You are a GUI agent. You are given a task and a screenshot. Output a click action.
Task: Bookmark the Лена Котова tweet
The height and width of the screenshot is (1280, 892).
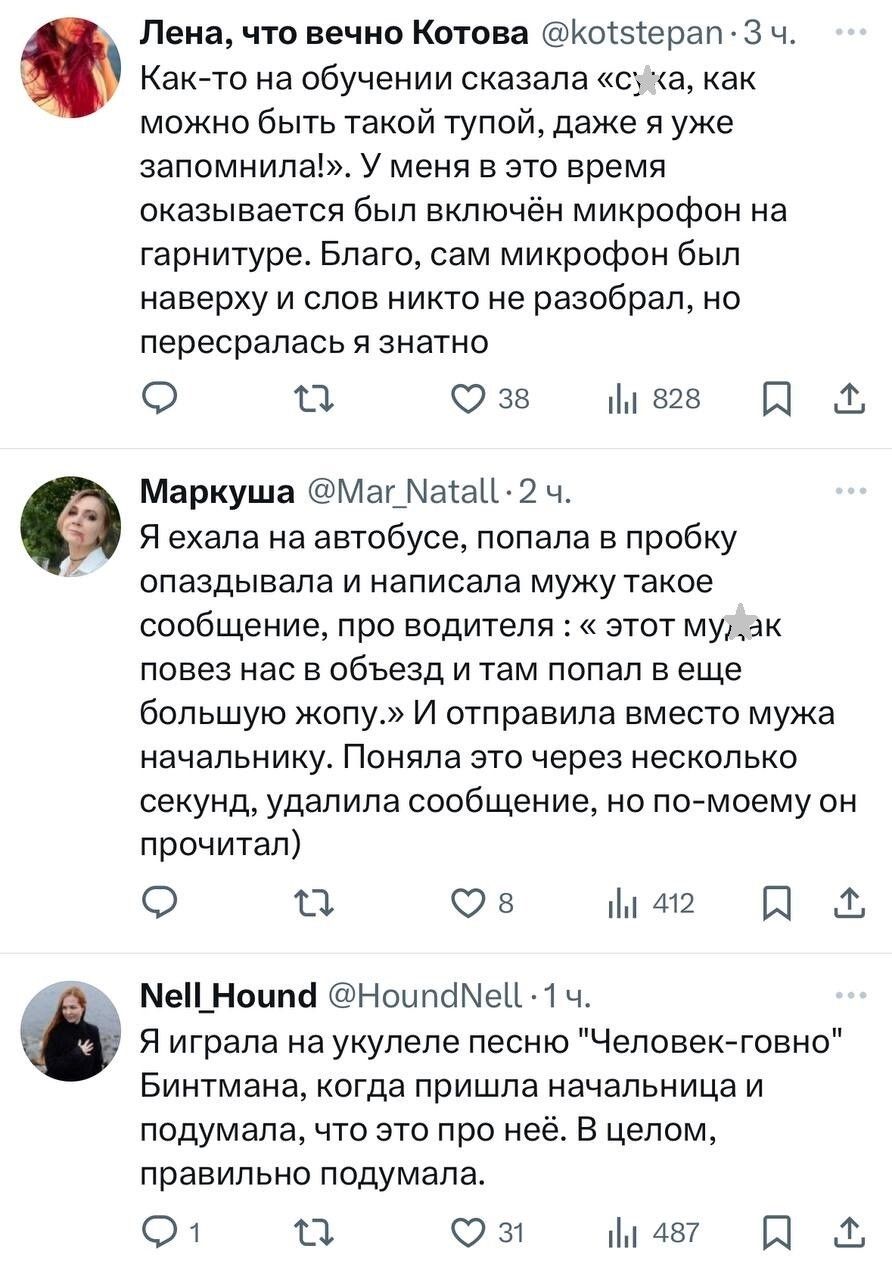click(x=775, y=400)
